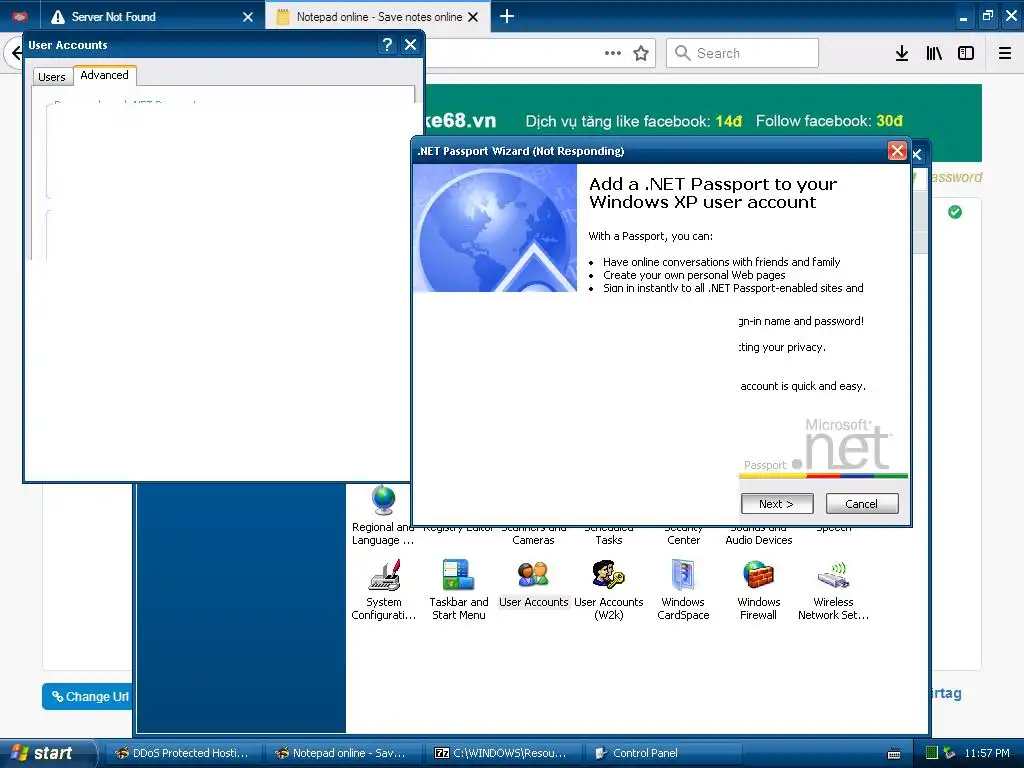Open the browser Library icon

[x=934, y=53]
